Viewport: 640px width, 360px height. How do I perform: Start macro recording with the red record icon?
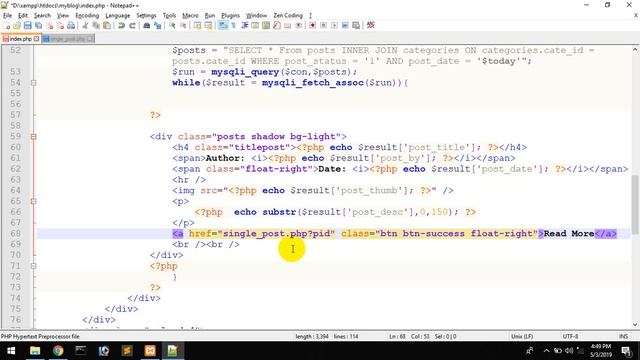pyautogui.click(x=313, y=25)
